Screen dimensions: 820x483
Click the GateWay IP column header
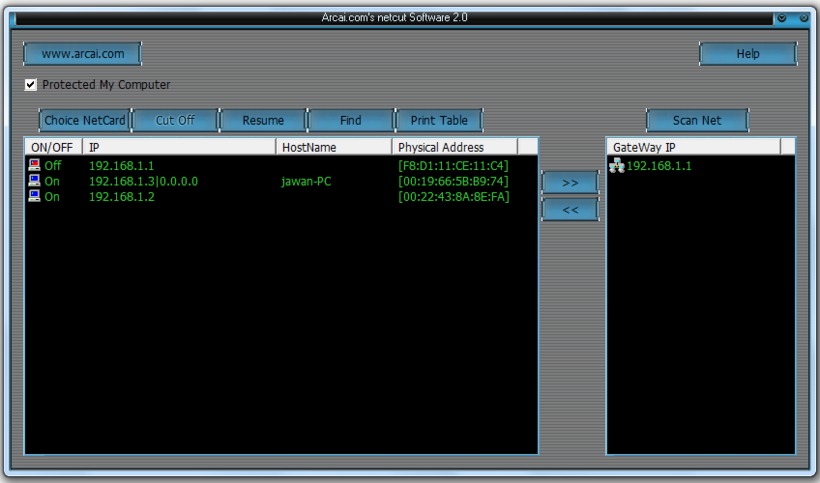pos(694,147)
